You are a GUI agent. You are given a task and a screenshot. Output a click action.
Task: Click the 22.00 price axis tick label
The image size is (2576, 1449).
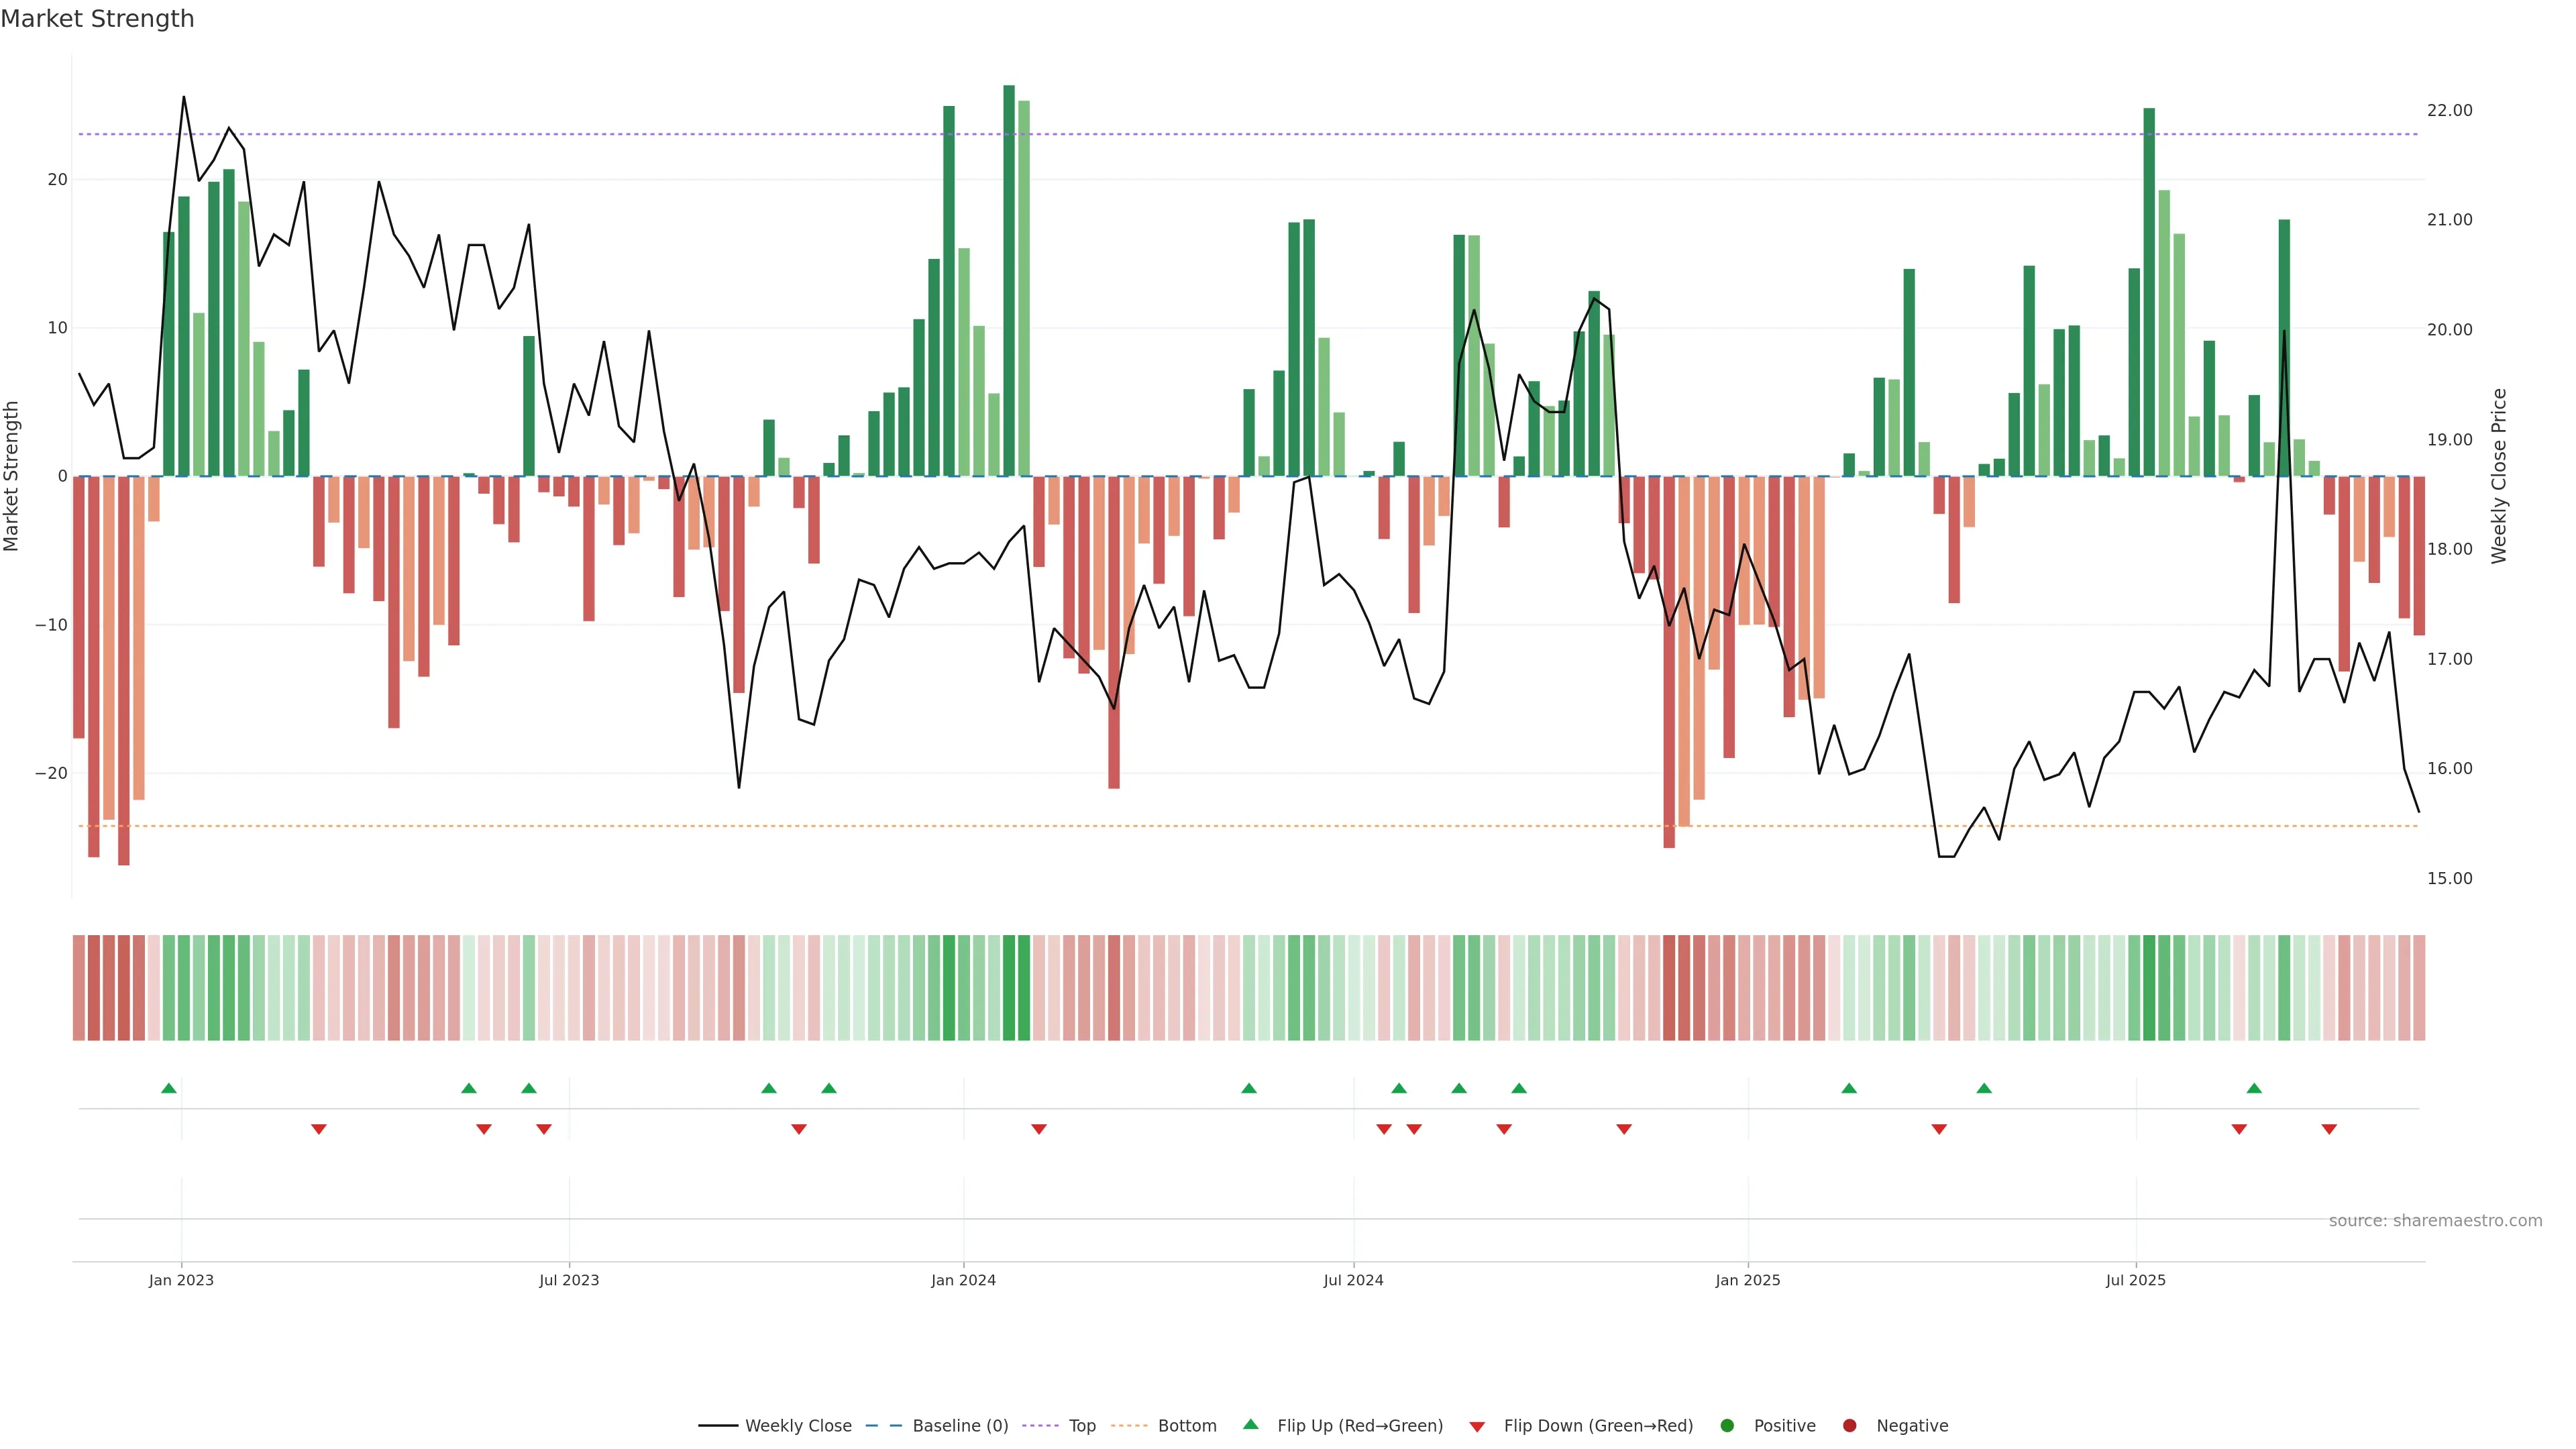tap(2449, 110)
